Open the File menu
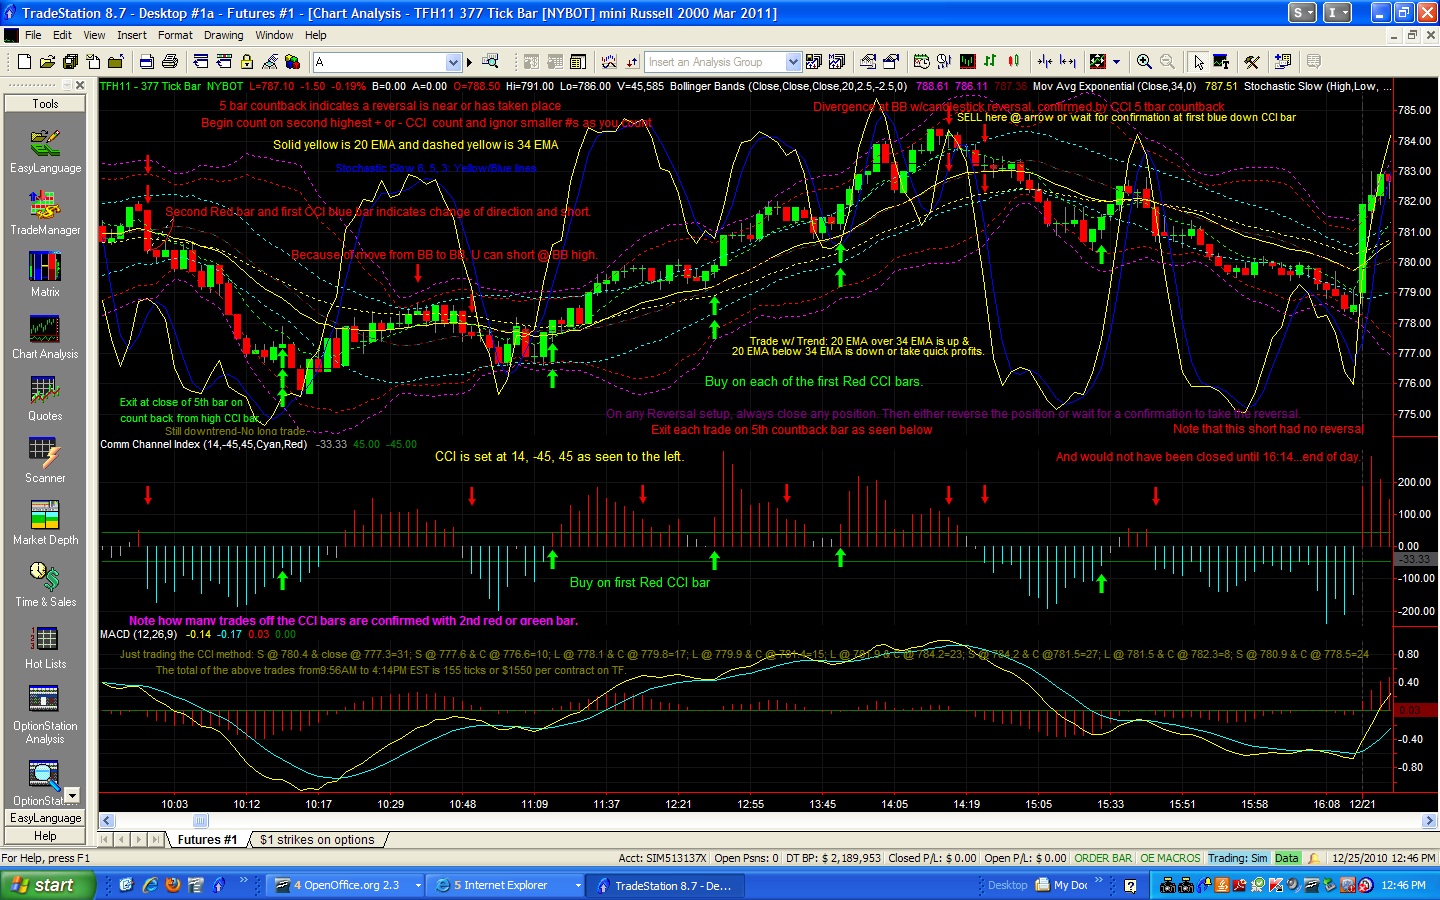The width and height of the screenshot is (1440, 900). click(x=33, y=35)
